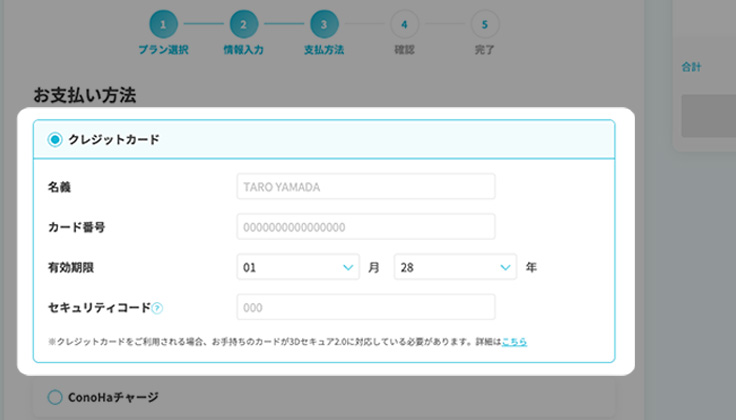
Task: Click the 月 label after month dropdown
Action: [374, 267]
